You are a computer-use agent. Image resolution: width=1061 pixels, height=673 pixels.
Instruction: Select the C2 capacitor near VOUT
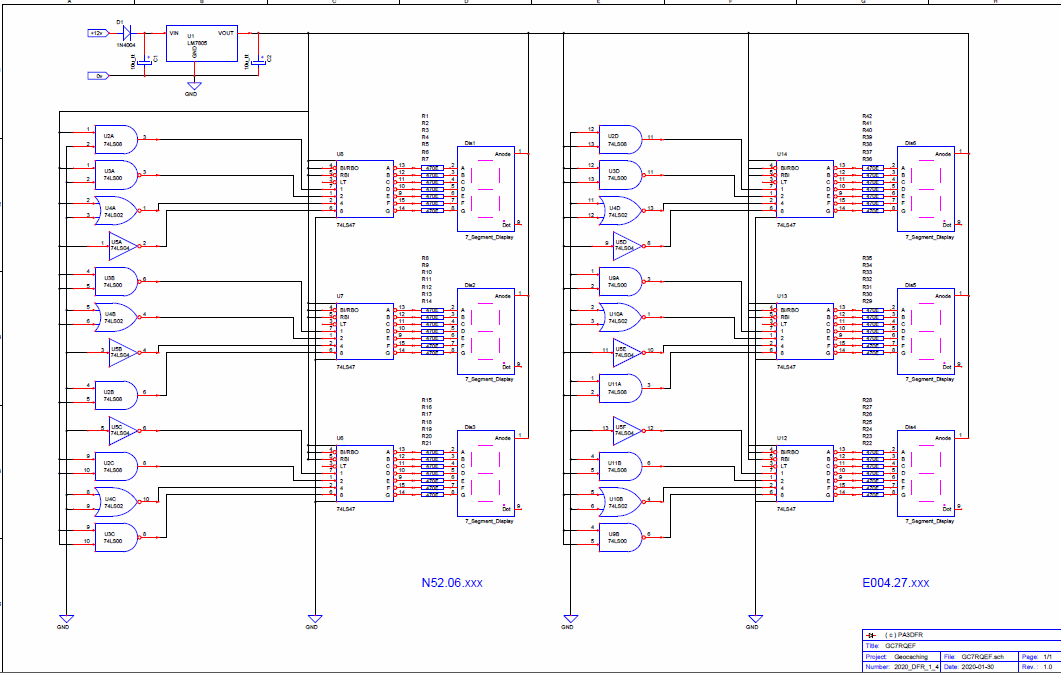[x=260, y=62]
